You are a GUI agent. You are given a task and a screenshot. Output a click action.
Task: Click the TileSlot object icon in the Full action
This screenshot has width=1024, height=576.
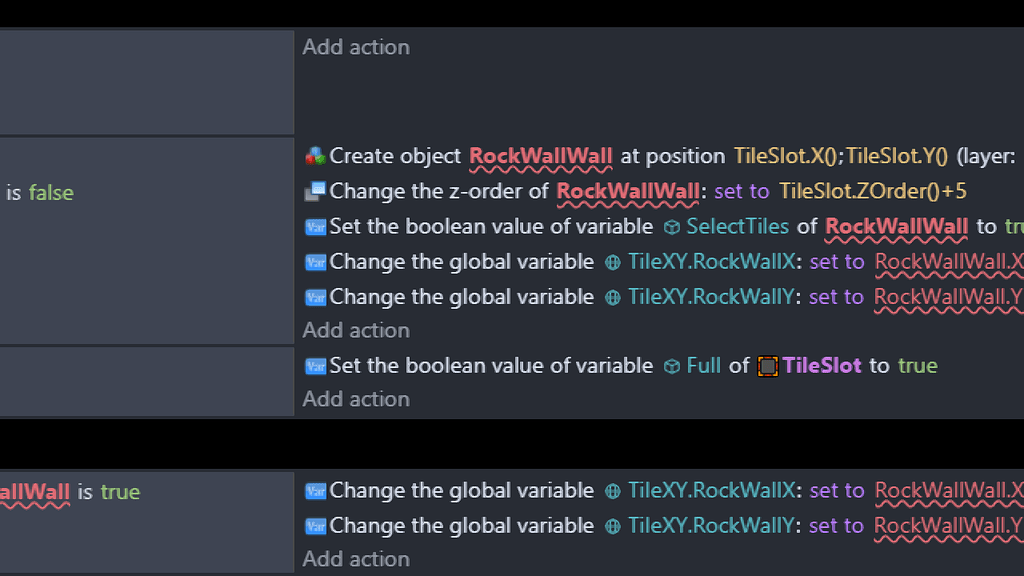(767, 365)
